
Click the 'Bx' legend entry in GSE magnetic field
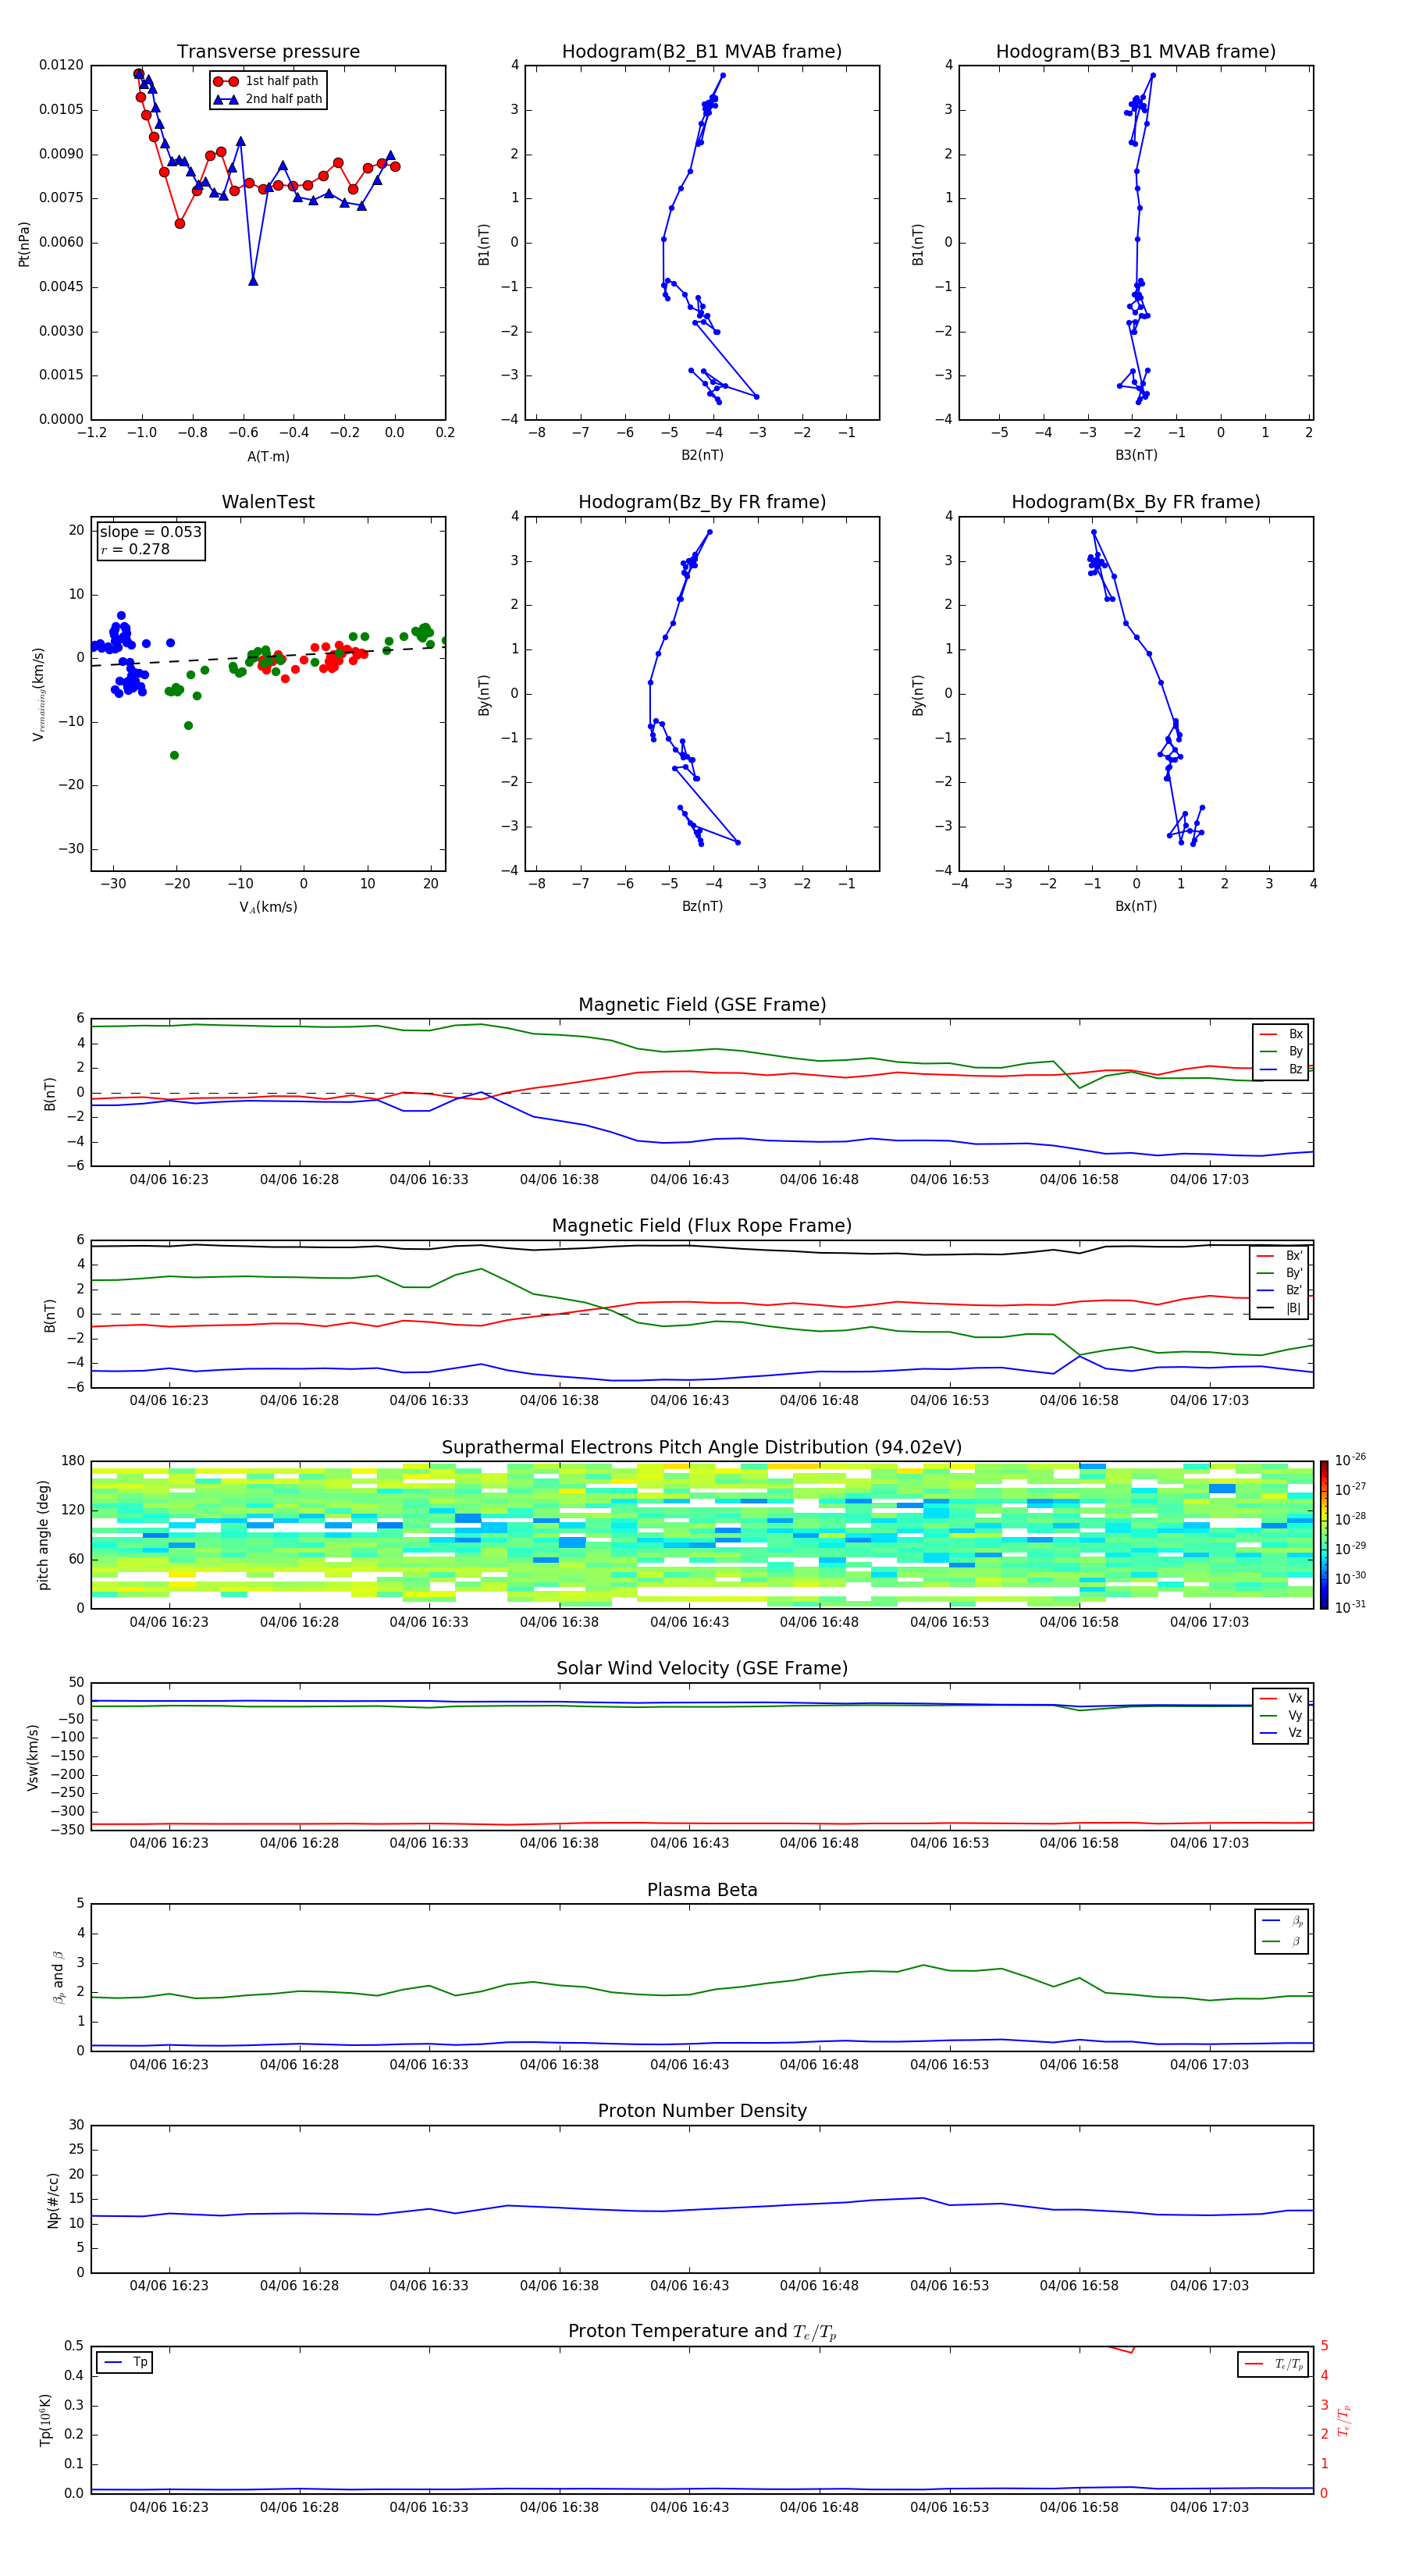pos(1281,1034)
